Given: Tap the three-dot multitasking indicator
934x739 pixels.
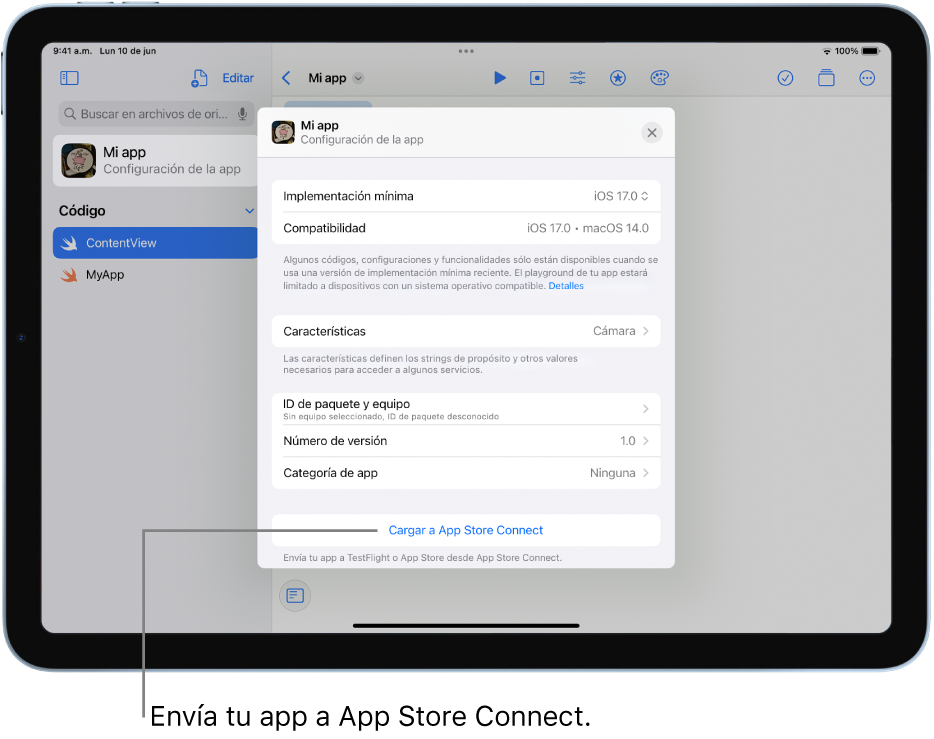Looking at the screenshot, I should point(466,51).
